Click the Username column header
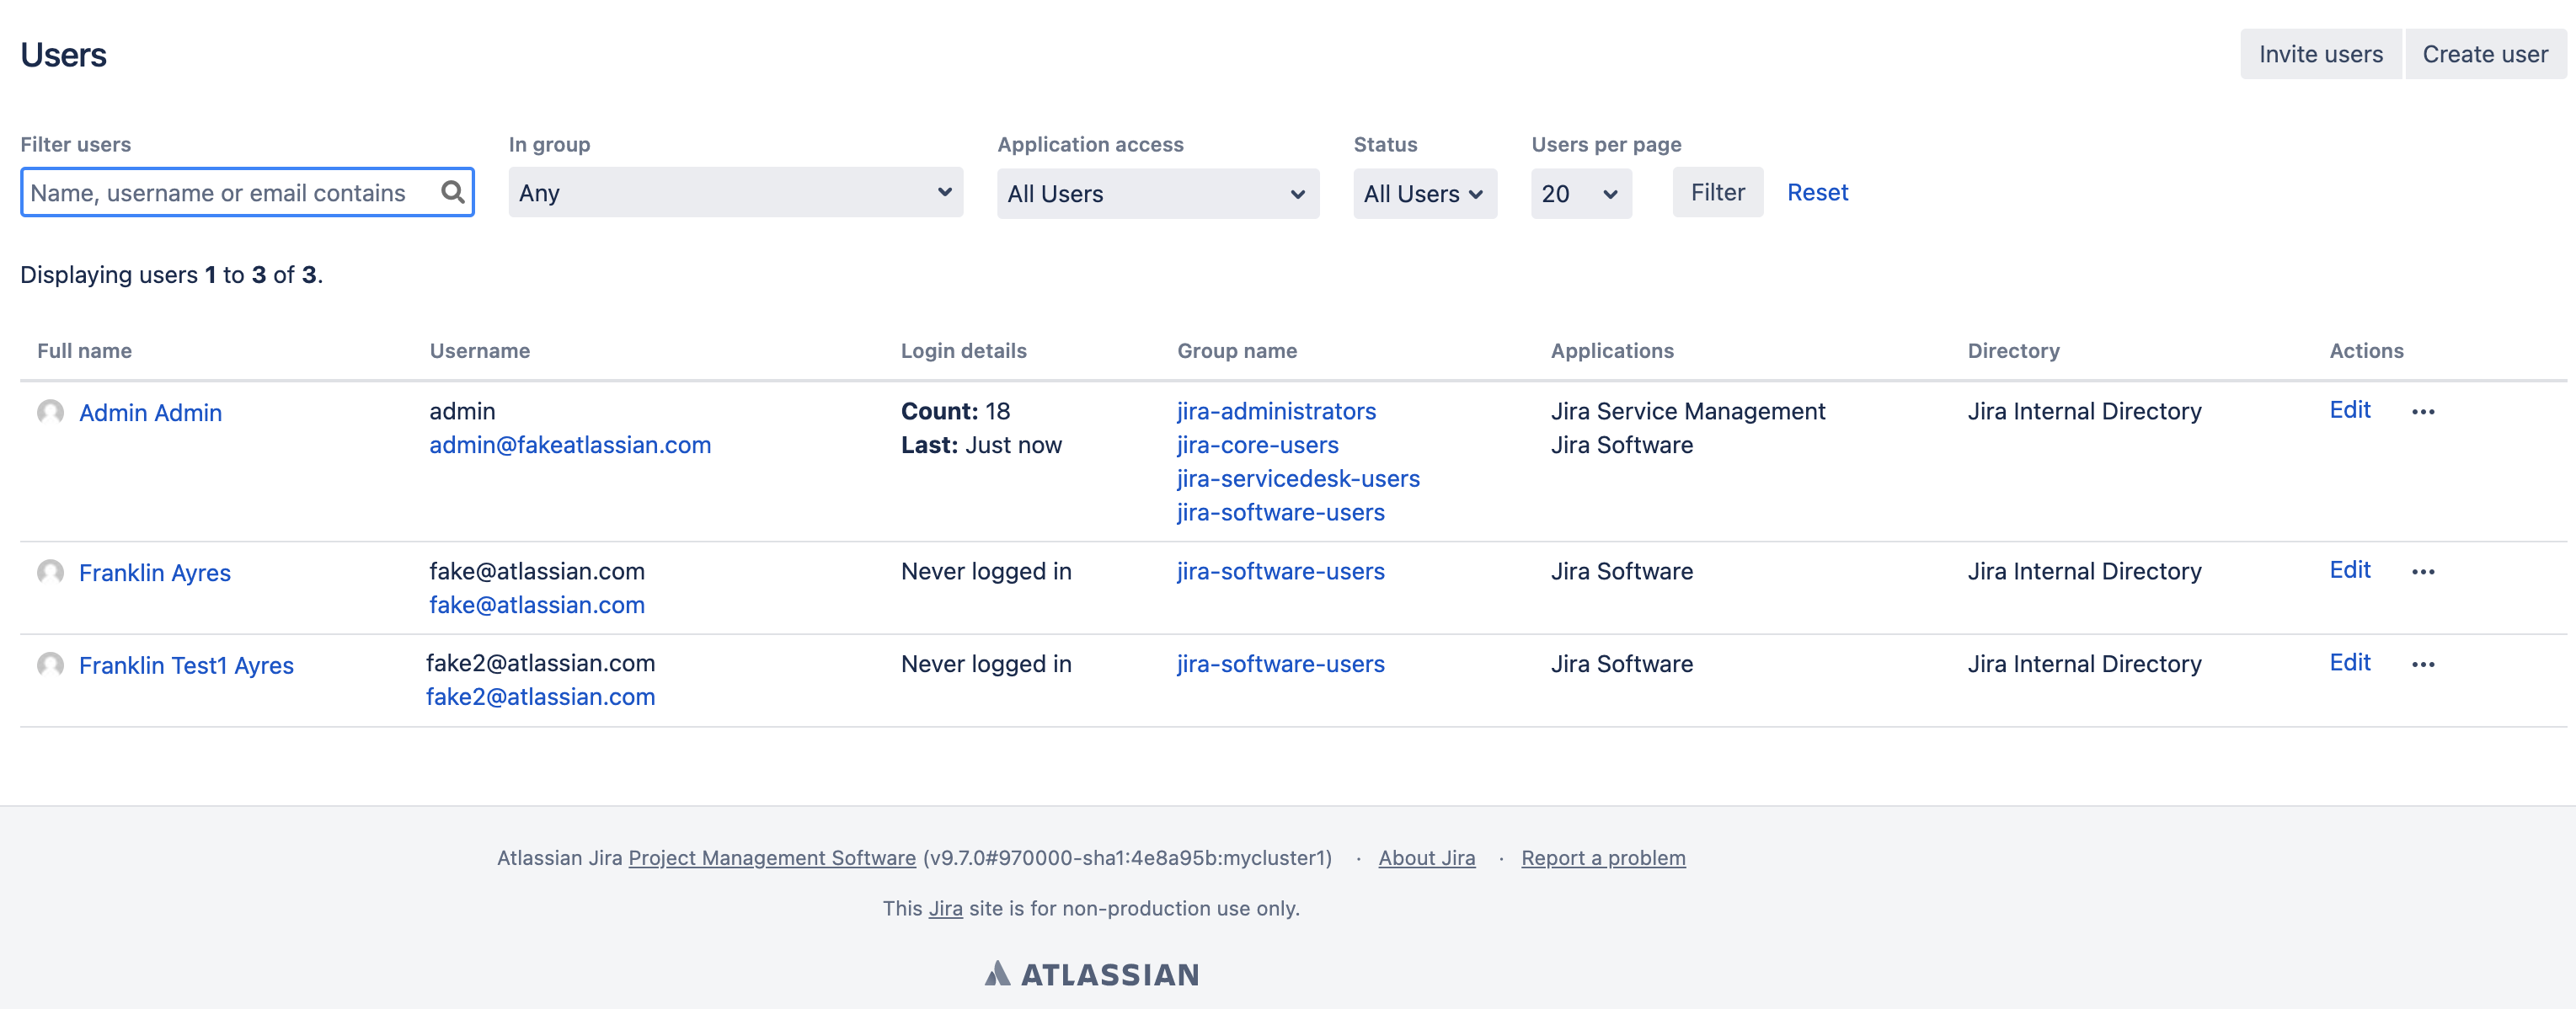 tap(479, 351)
